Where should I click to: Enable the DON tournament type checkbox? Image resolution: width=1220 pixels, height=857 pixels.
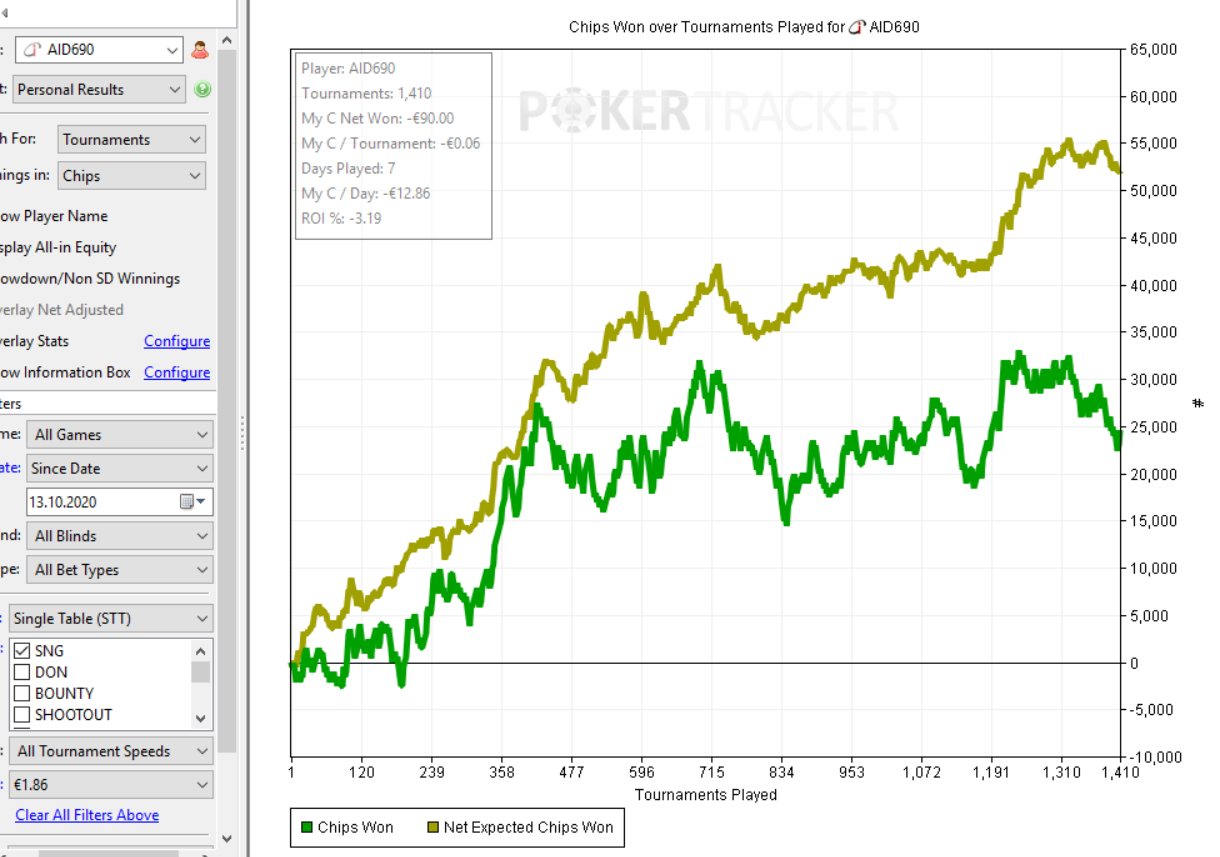pos(22,672)
